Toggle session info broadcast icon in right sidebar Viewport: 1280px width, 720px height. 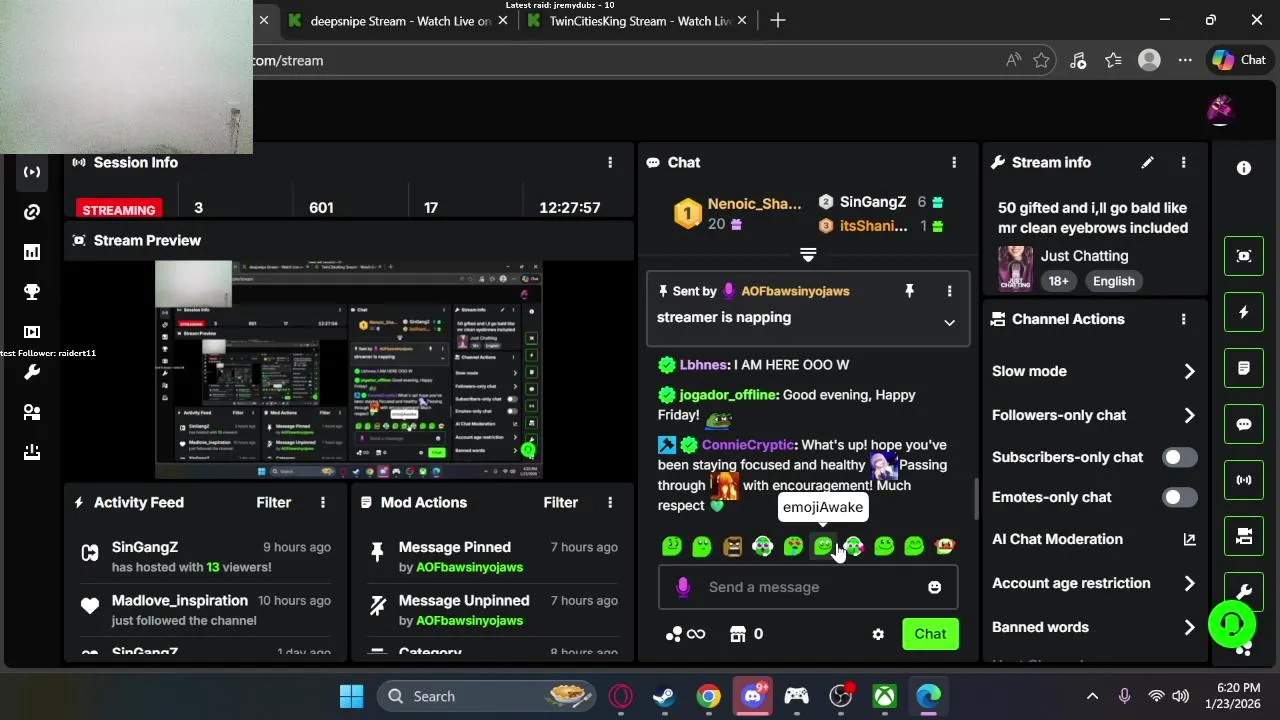click(x=1244, y=480)
